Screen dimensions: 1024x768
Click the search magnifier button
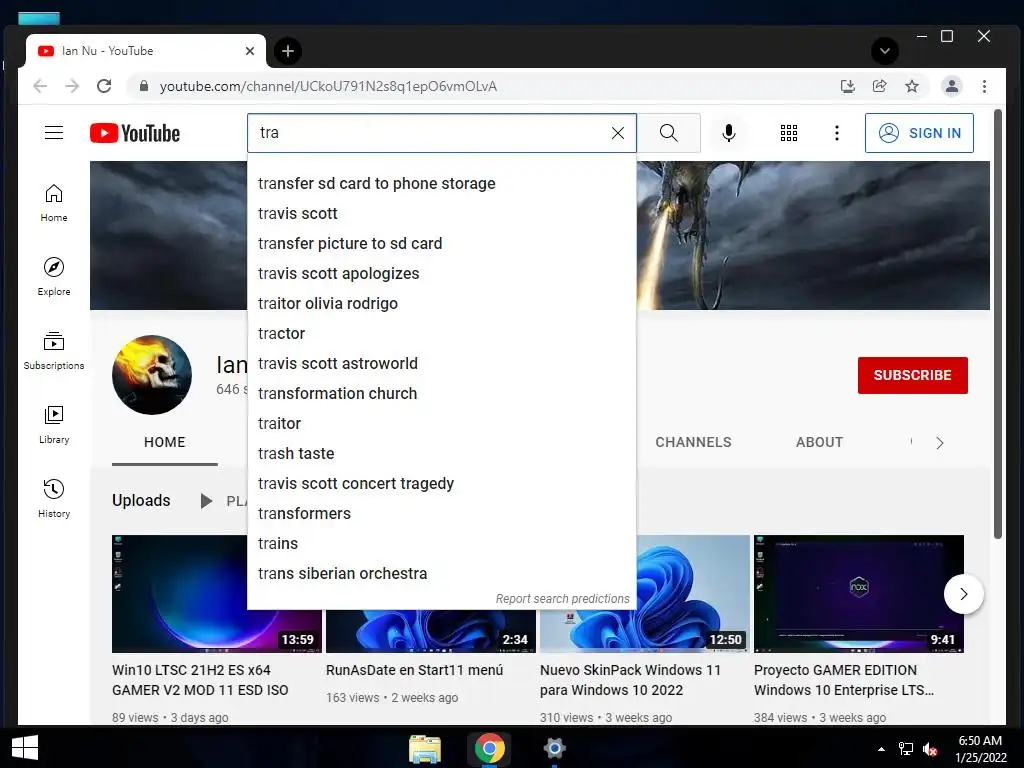click(669, 133)
